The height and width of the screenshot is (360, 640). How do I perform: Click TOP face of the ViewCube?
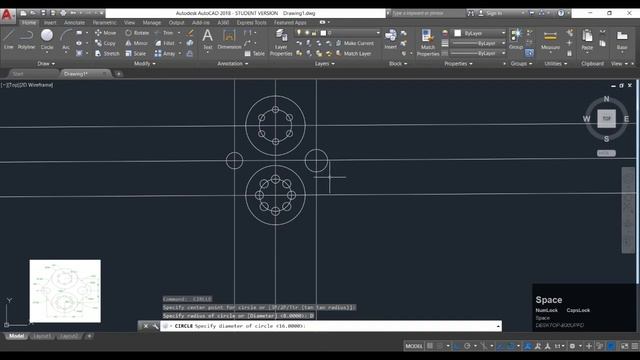607,119
